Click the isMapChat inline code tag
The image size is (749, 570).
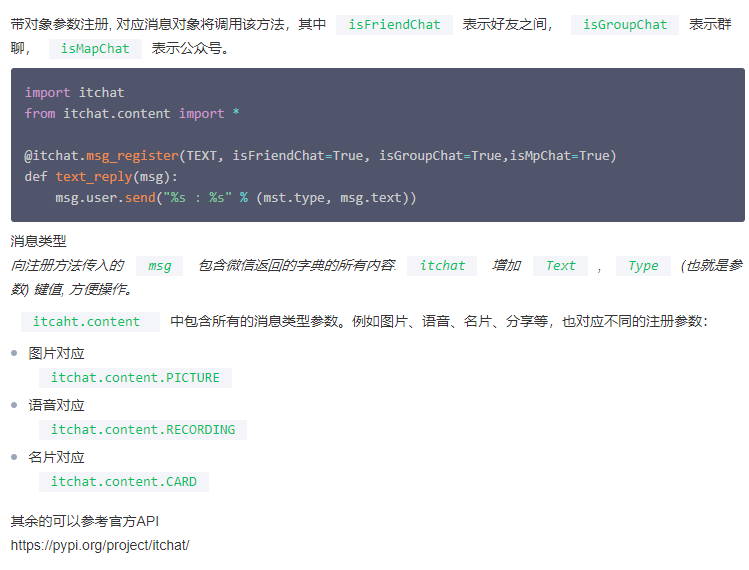95,48
